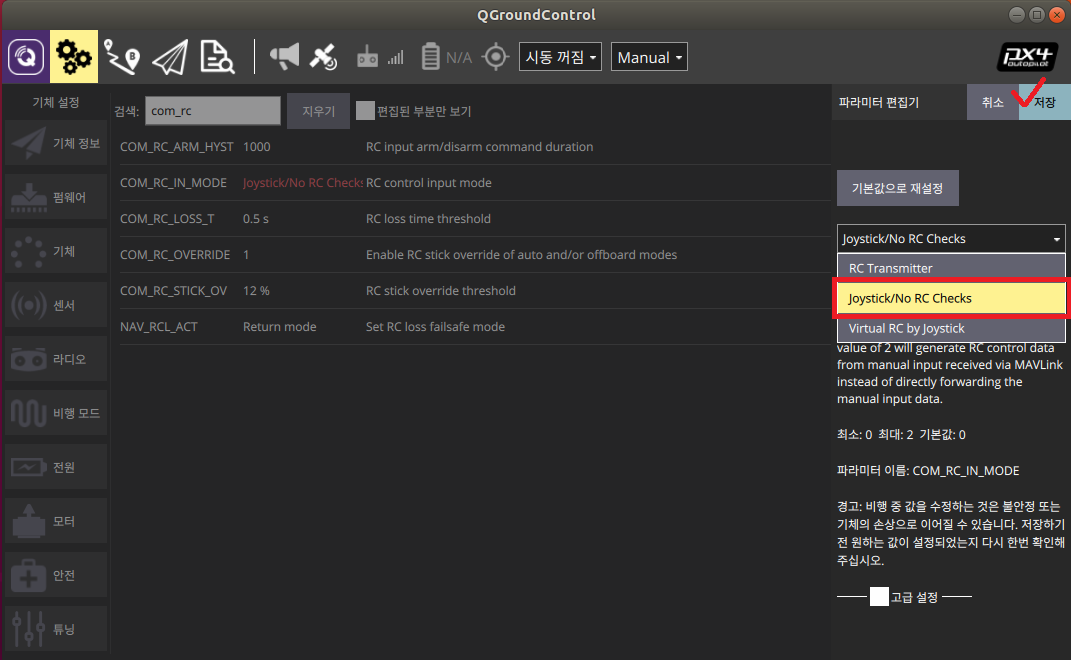The image size is (1071, 660).
Task: Open the QGroundControl application settings icon
Action: click(26, 57)
